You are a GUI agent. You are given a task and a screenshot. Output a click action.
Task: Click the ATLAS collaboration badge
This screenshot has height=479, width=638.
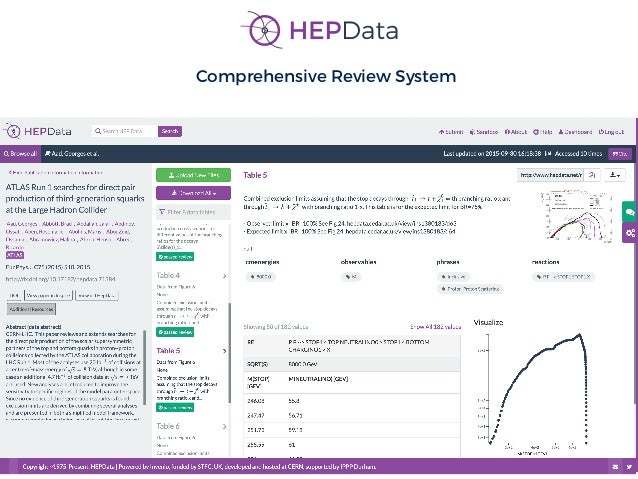15,255
